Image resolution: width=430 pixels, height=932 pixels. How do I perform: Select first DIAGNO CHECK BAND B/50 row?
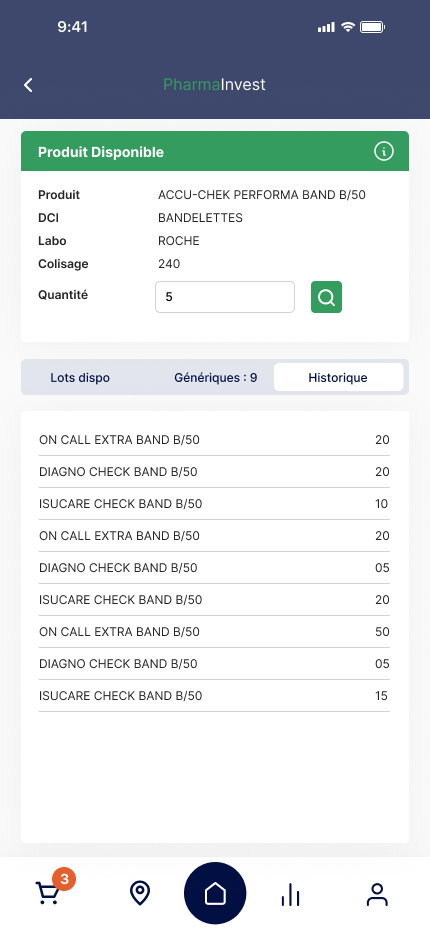pyautogui.click(x=214, y=472)
